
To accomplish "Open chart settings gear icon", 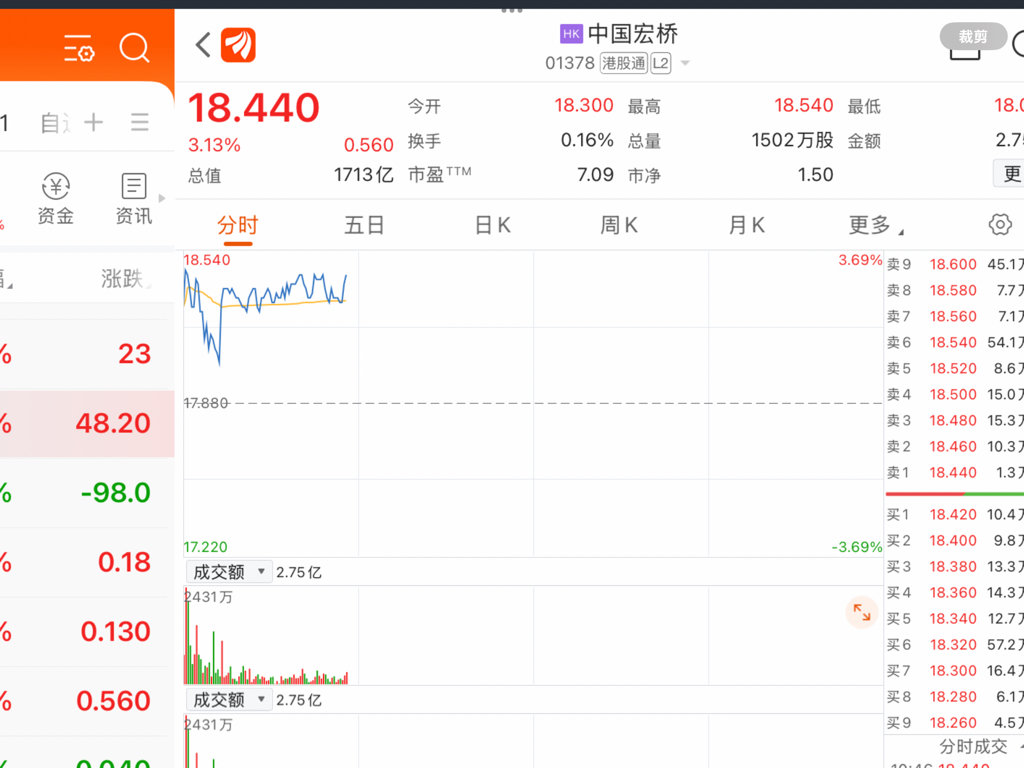I will 1000,225.
